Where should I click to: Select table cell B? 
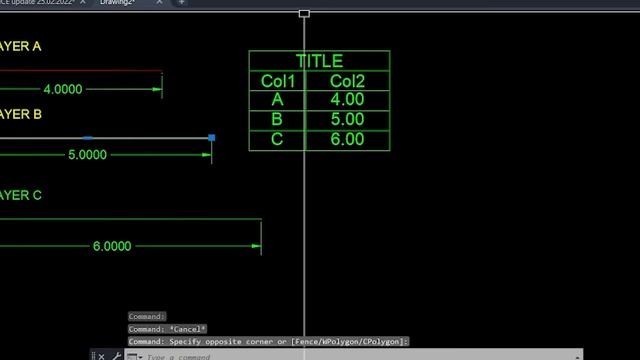click(277, 120)
